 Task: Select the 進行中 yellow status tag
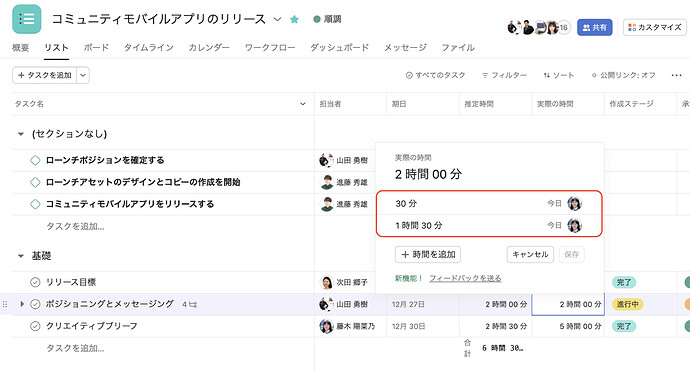click(627, 304)
